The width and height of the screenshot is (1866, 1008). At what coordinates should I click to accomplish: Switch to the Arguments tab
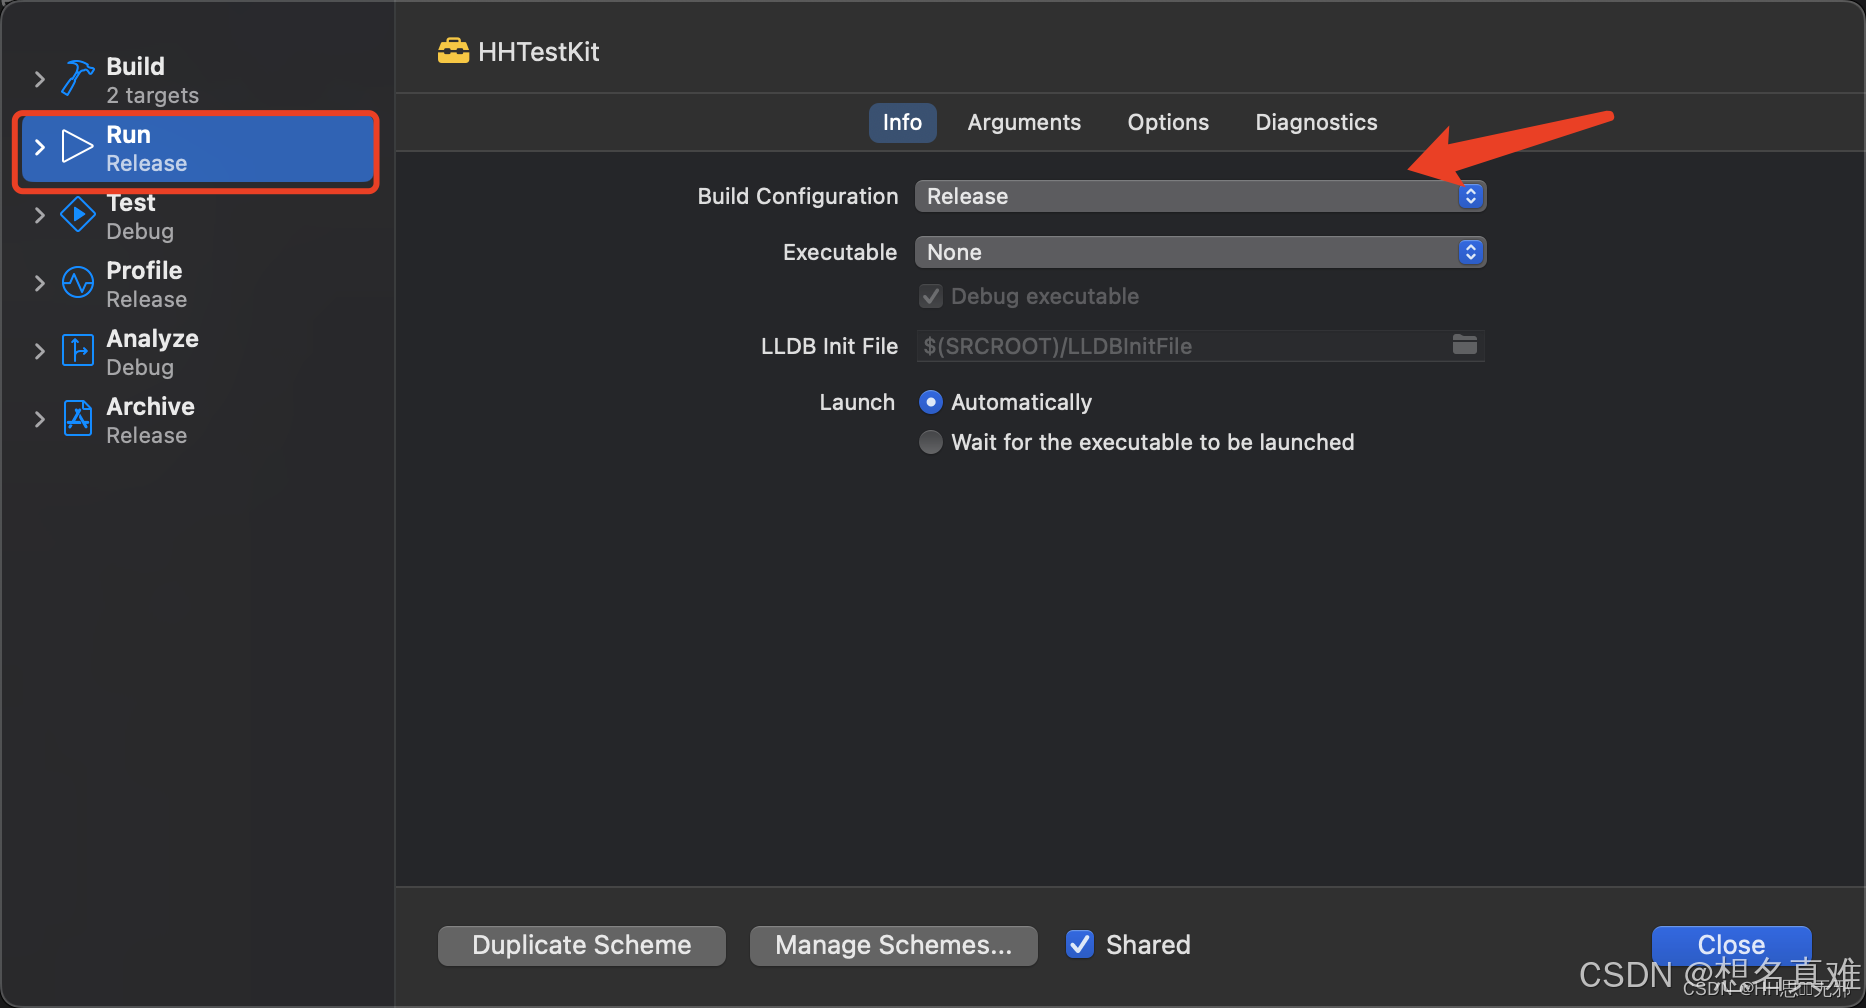pos(1023,122)
